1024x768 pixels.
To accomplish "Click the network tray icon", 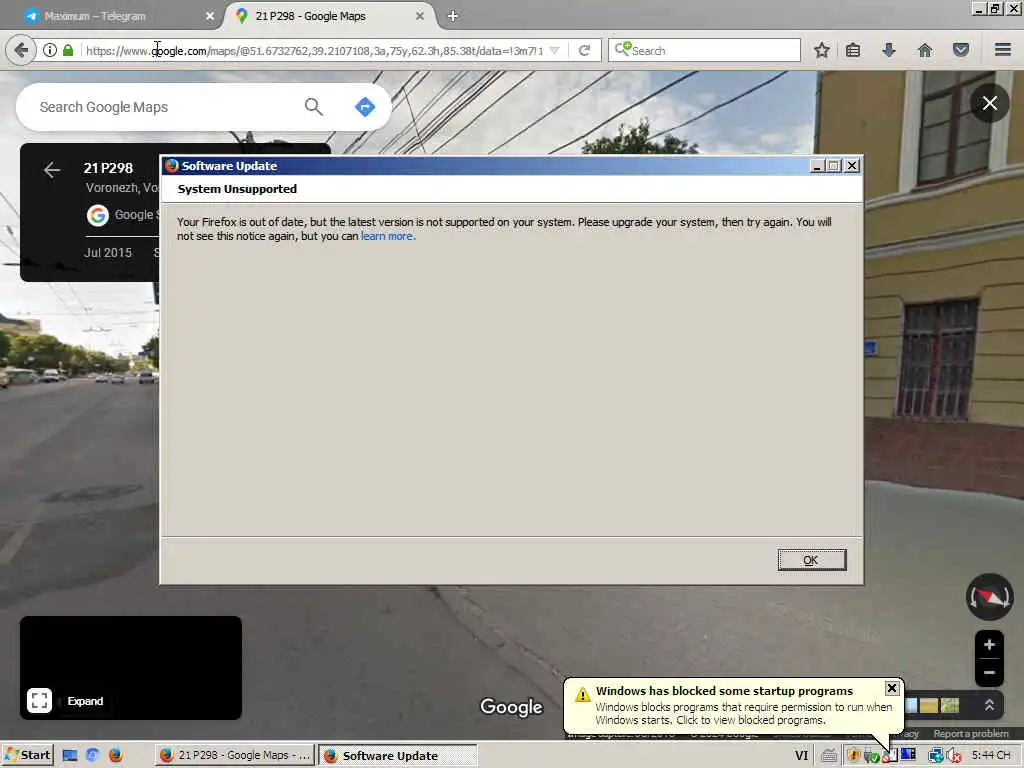I will click(936, 756).
